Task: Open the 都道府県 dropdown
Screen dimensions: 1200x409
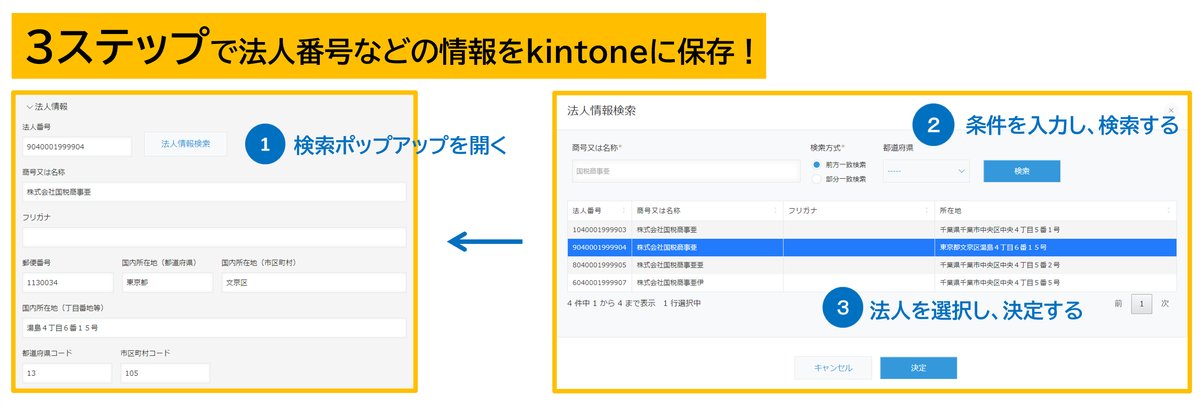Action: point(926,171)
